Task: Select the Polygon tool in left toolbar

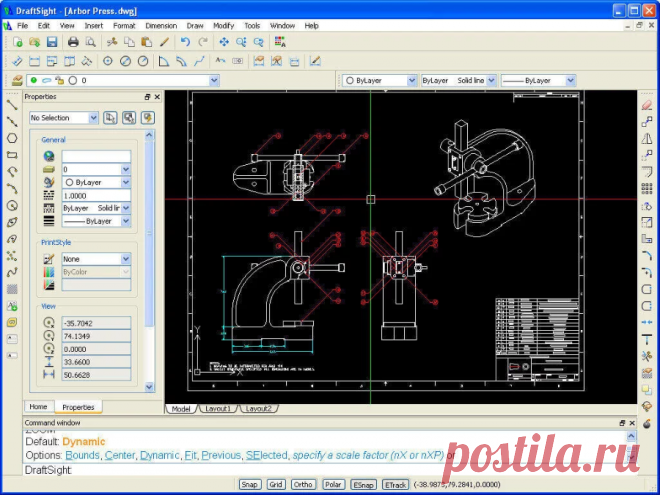Action: 12,138
